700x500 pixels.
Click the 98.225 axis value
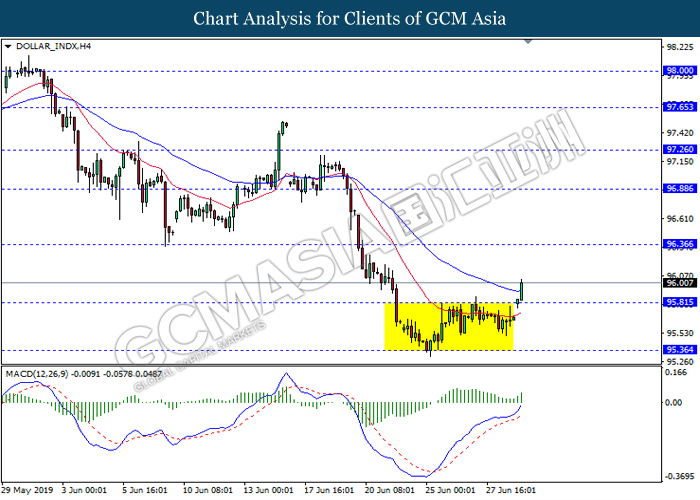point(680,47)
